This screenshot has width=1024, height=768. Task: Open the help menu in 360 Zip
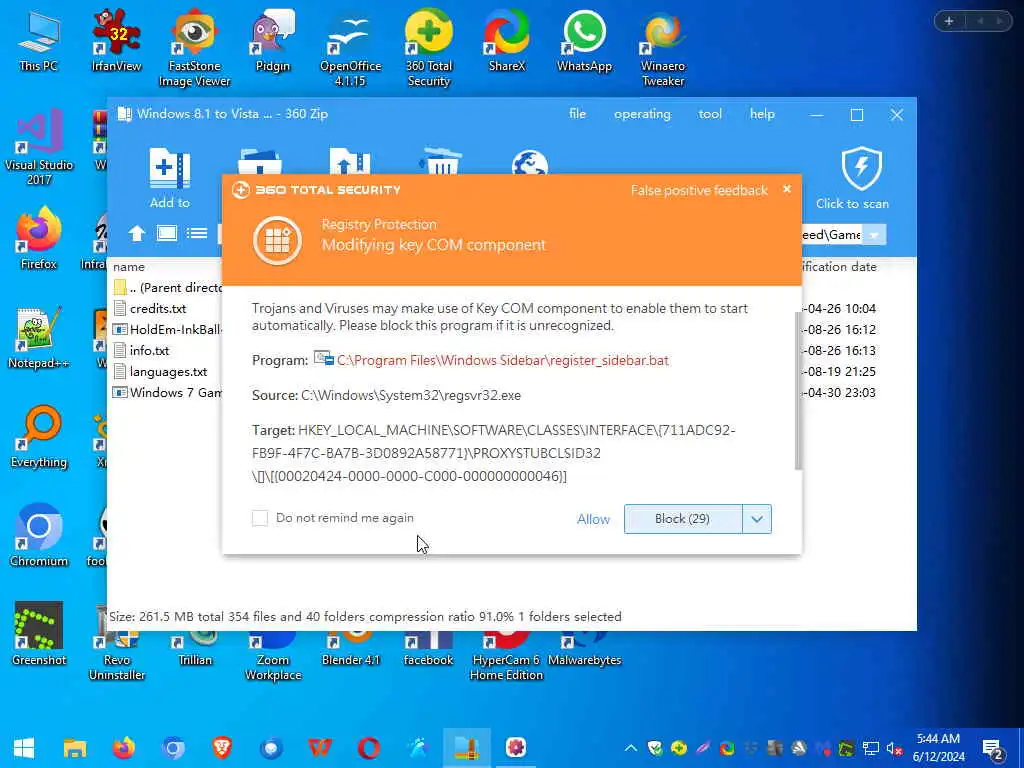[x=762, y=114]
